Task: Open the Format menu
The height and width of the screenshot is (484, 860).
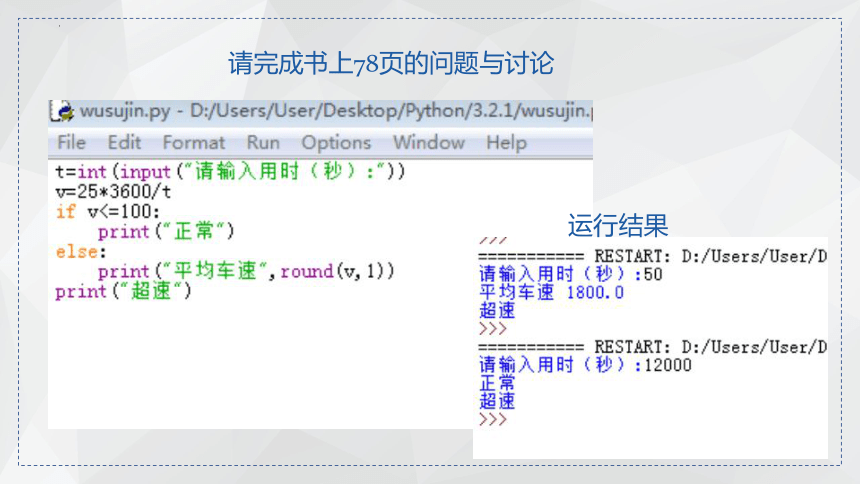Action: [x=194, y=143]
